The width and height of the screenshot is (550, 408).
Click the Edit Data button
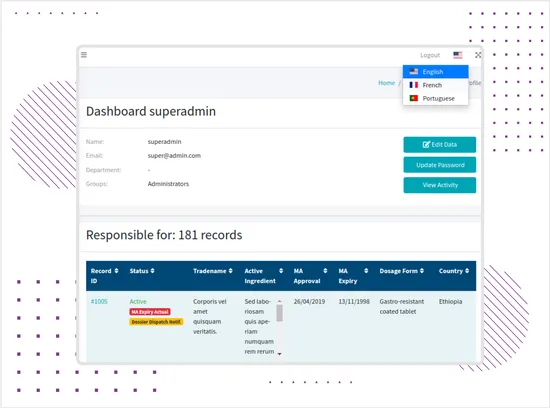click(x=440, y=145)
